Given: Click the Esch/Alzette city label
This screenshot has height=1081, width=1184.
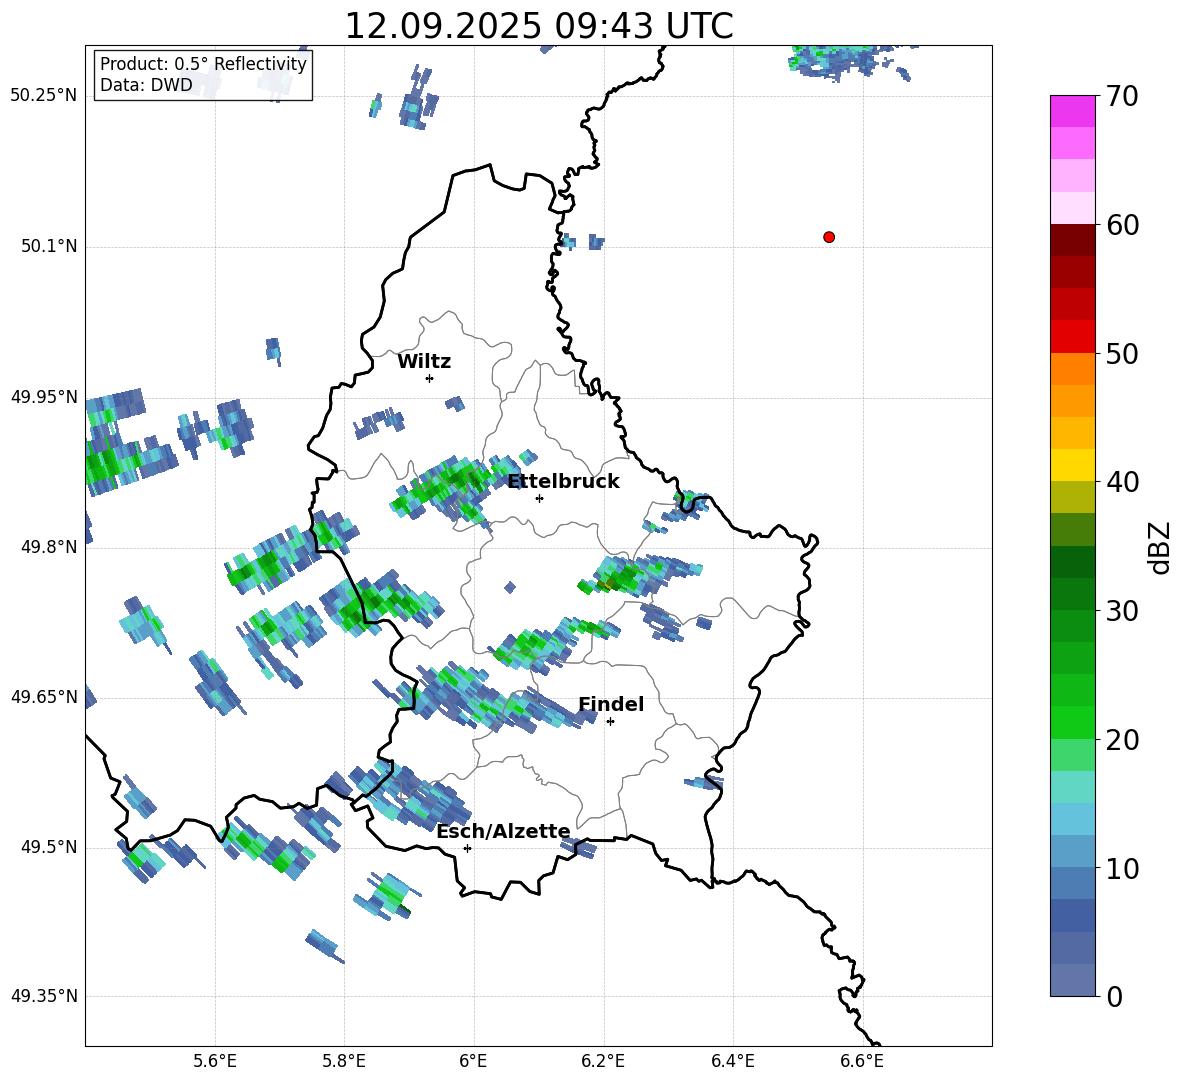Looking at the screenshot, I should click(503, 832).
